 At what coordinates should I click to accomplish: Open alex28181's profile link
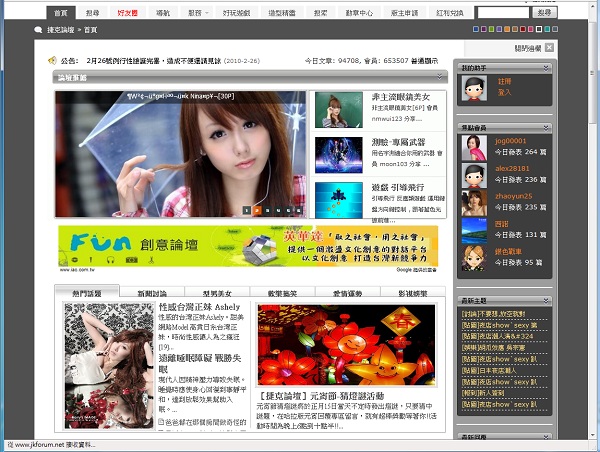(x=512, y=168)
